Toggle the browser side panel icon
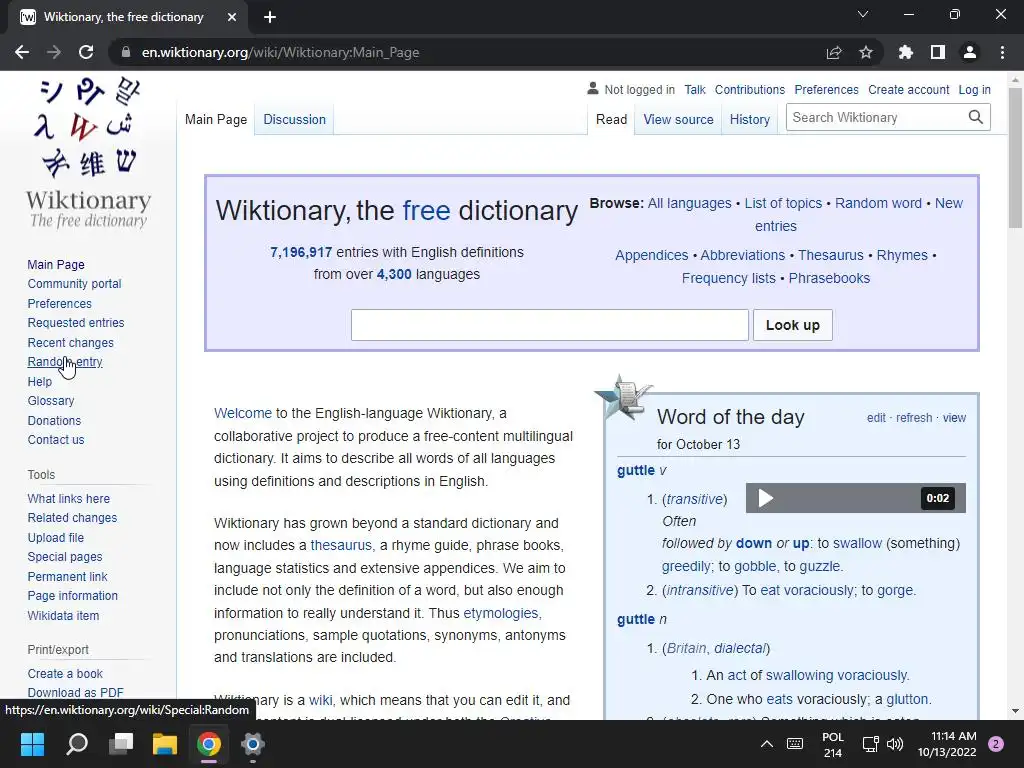The height and width of the screenshot is (768, 1024). [x=938, y=52]
